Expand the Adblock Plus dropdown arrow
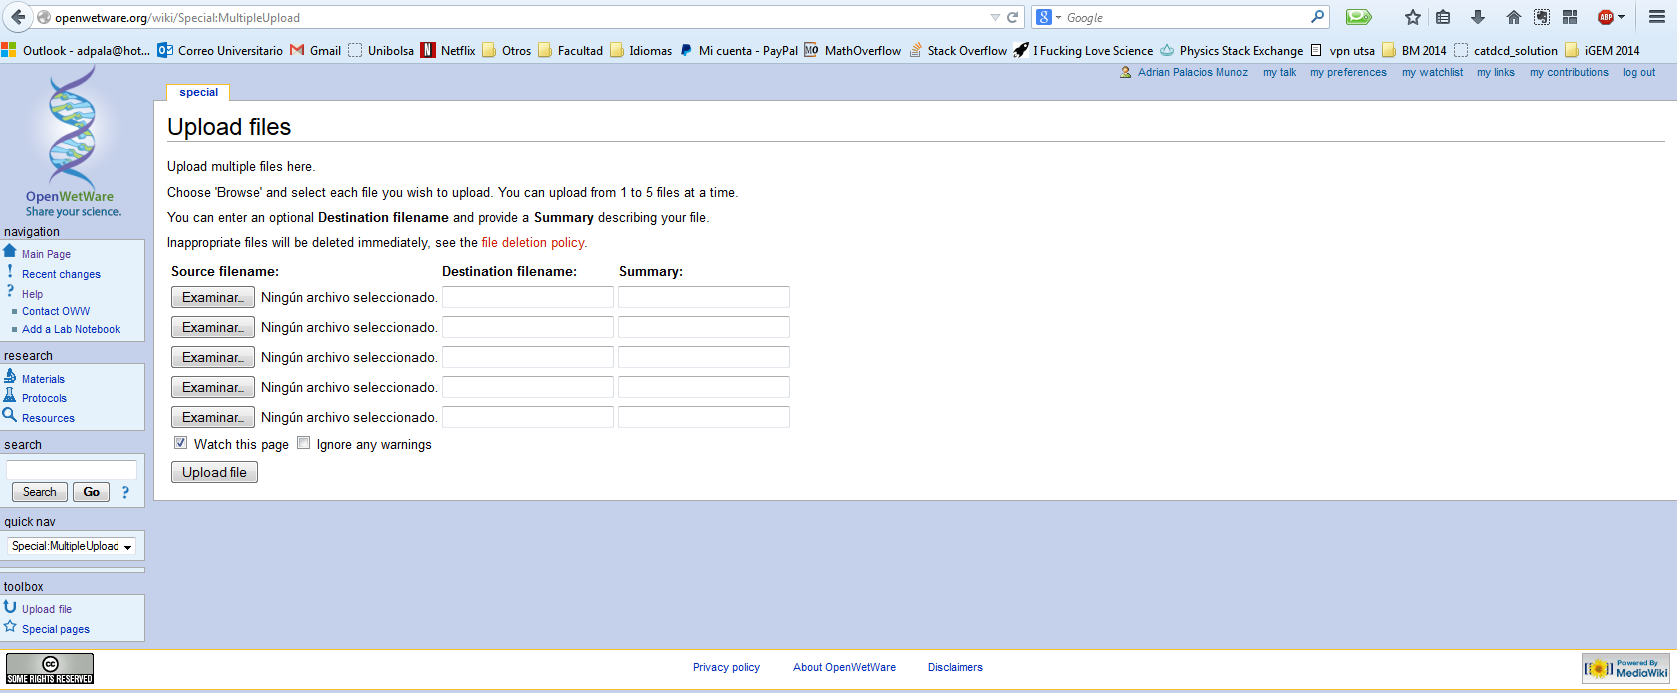This screenshot has height=693, width=1677. click(x=1621, y=17)
